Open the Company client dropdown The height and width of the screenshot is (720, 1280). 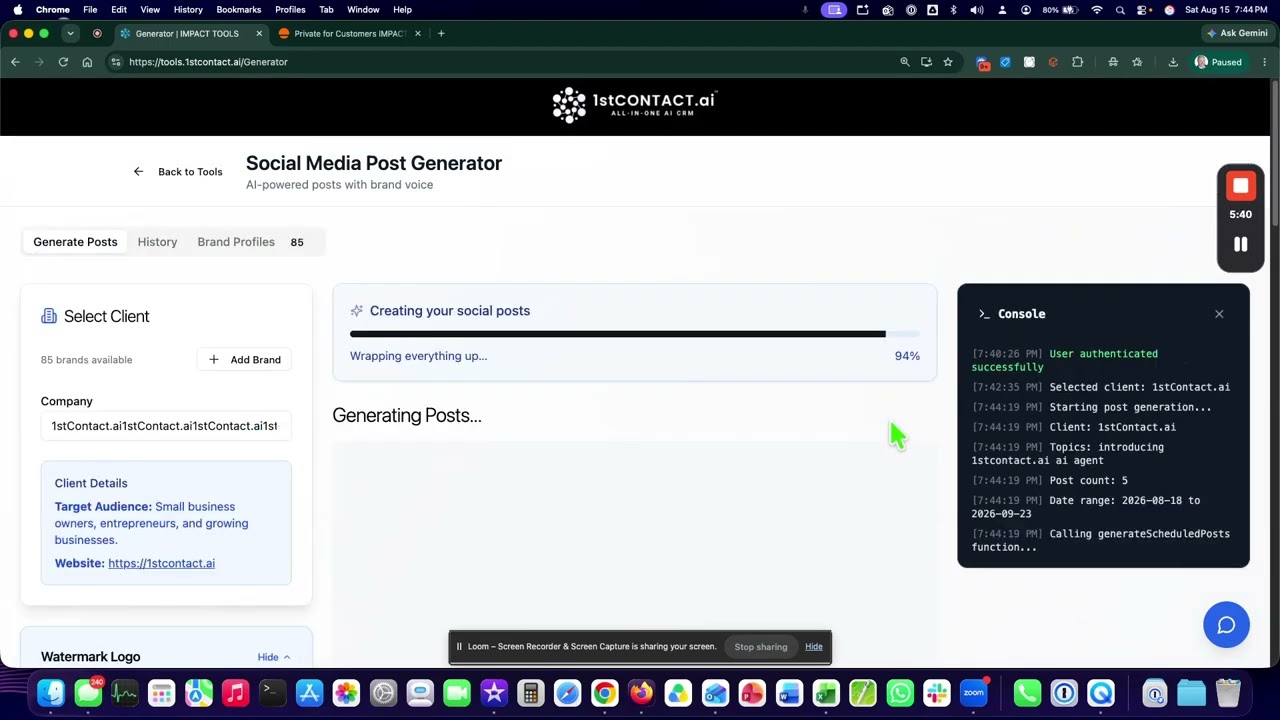[166, 426]
